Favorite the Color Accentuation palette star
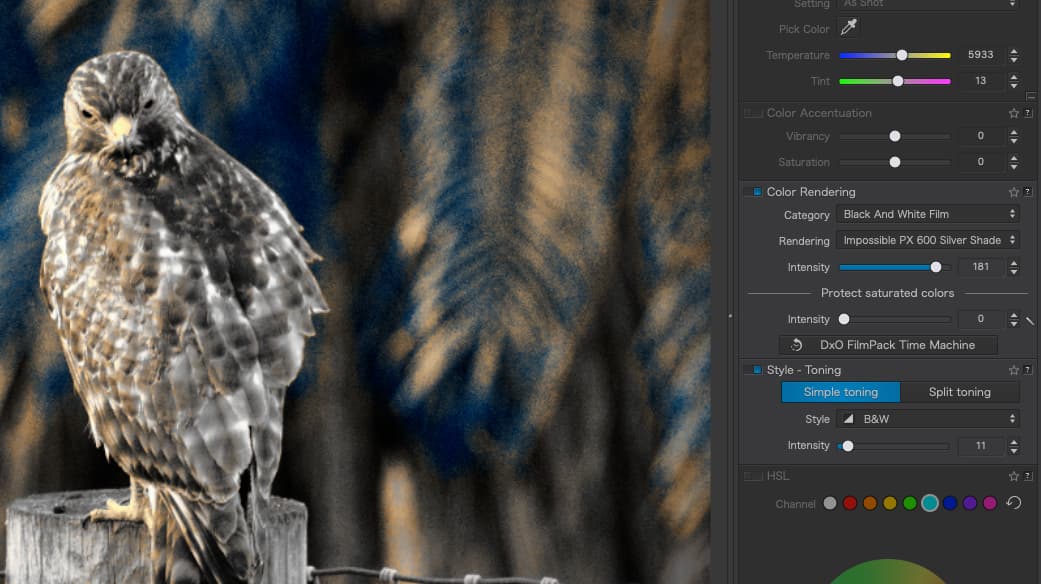 tap(1014, 114)
